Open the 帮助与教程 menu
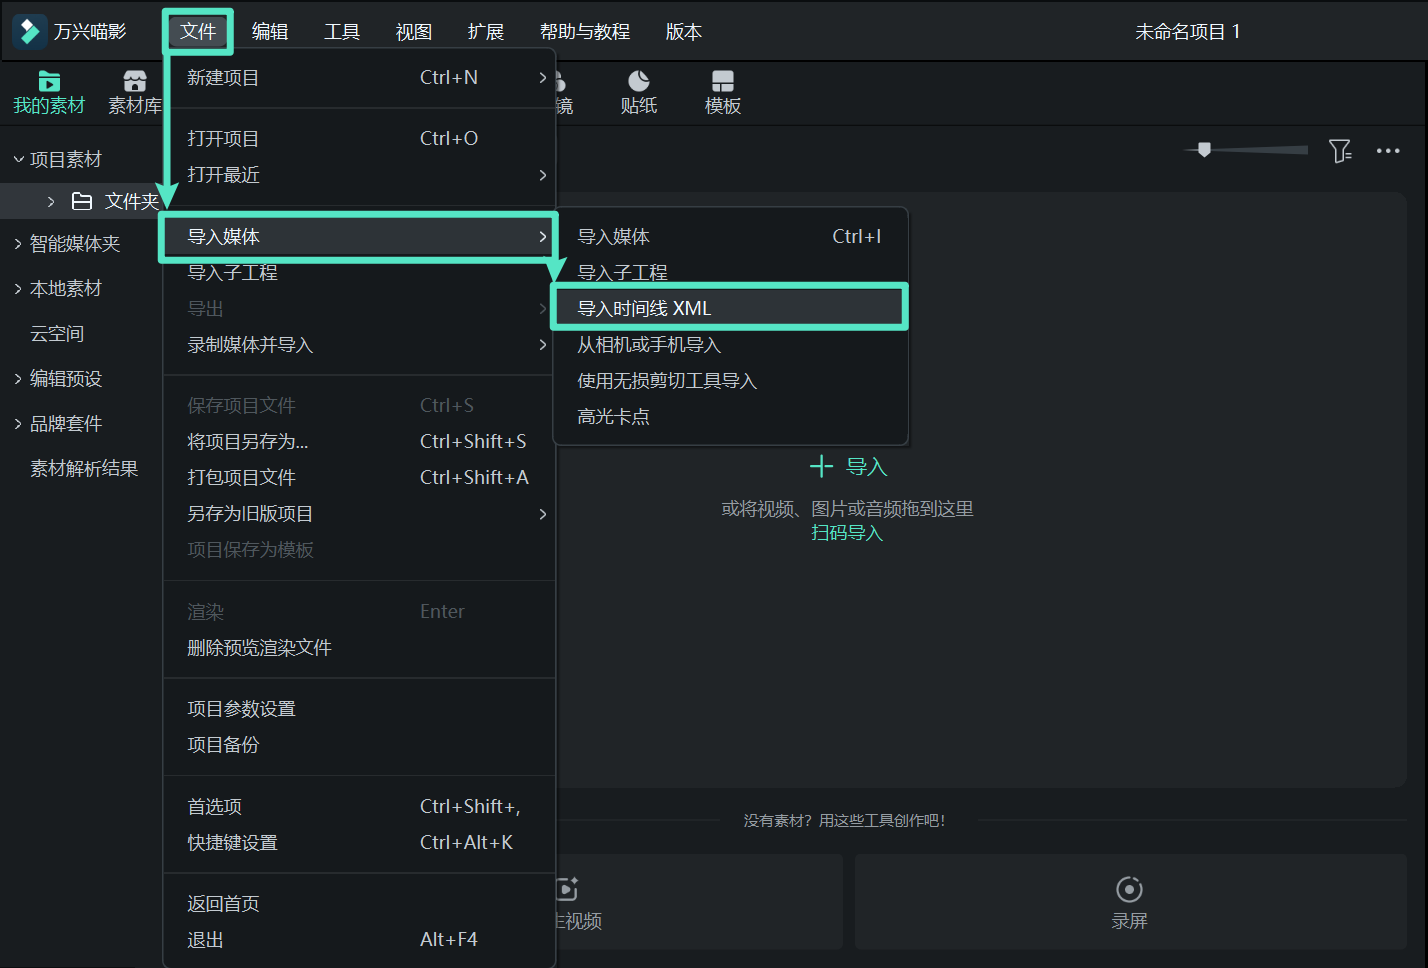This screenshot has width=1428, height=968. 585,32
